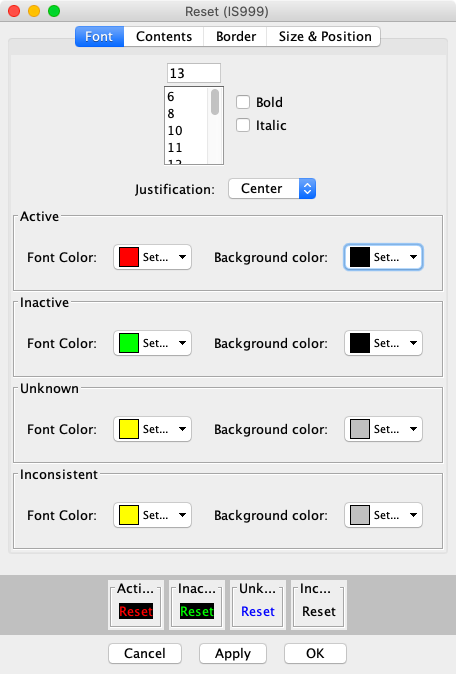Viewport: 456px width, 674px height.
Task: Click the Active red Reset preview
Action: click(136, 611)
